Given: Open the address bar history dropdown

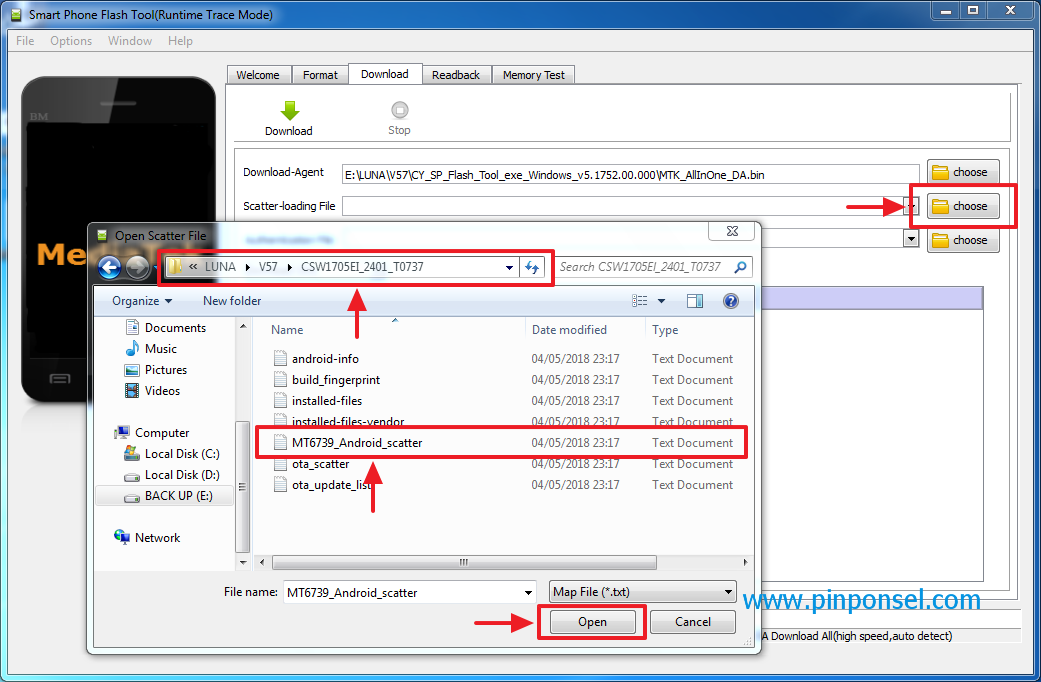Looking at the screenshot, I should click(x=509, y=268).
